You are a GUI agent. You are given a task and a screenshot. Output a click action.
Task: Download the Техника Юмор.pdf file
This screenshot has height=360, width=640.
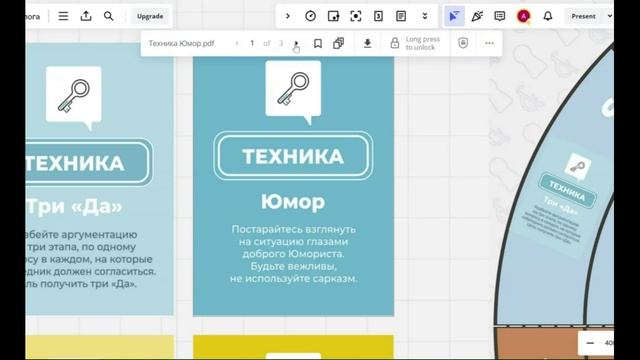point(367,43)
